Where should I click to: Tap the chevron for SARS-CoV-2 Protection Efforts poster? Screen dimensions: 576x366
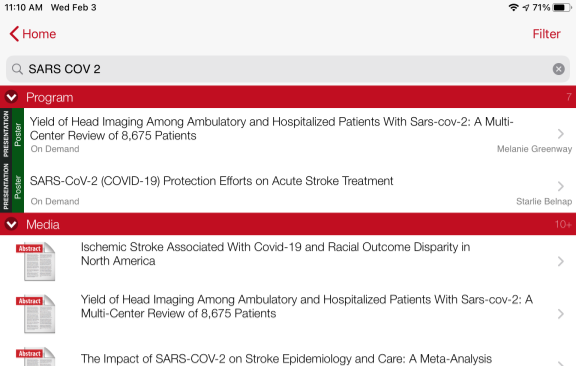click(560, 186)
